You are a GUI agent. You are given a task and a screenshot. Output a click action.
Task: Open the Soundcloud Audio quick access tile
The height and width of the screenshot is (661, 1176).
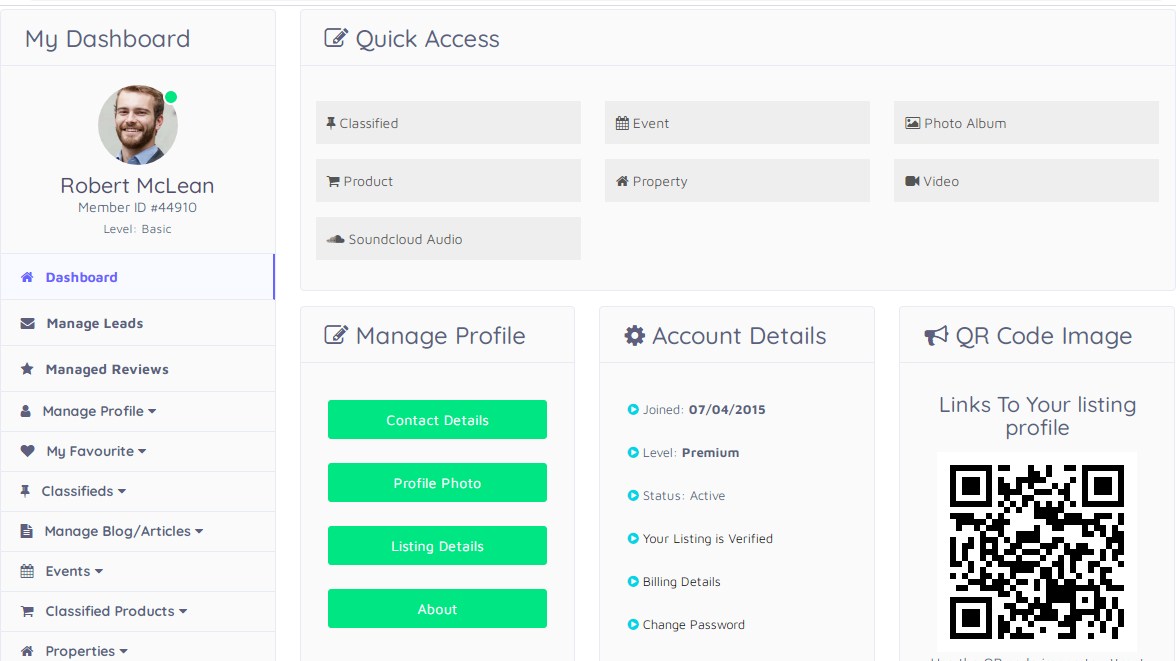(448, 239)
